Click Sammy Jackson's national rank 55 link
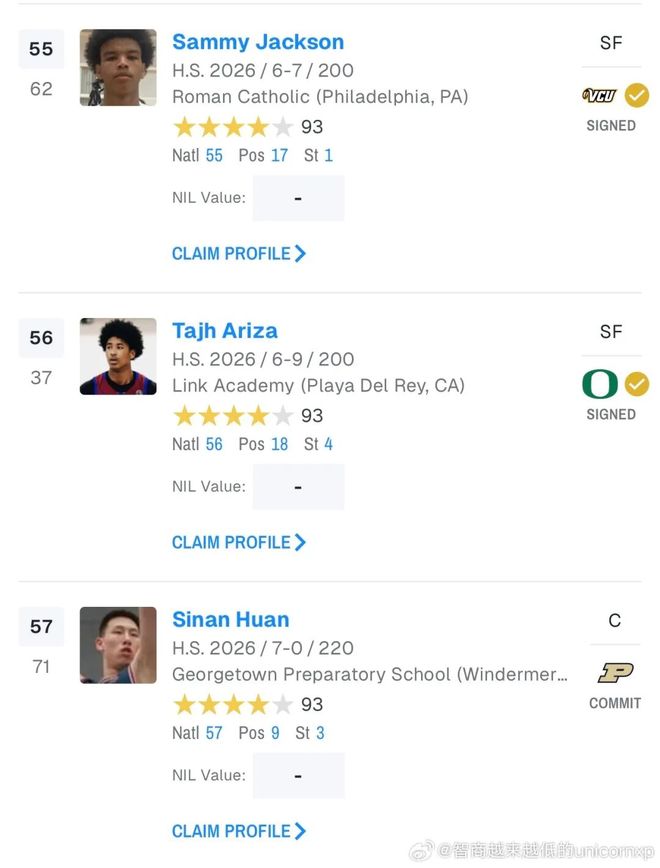The image size is (660, 868). tap(214, 156)
